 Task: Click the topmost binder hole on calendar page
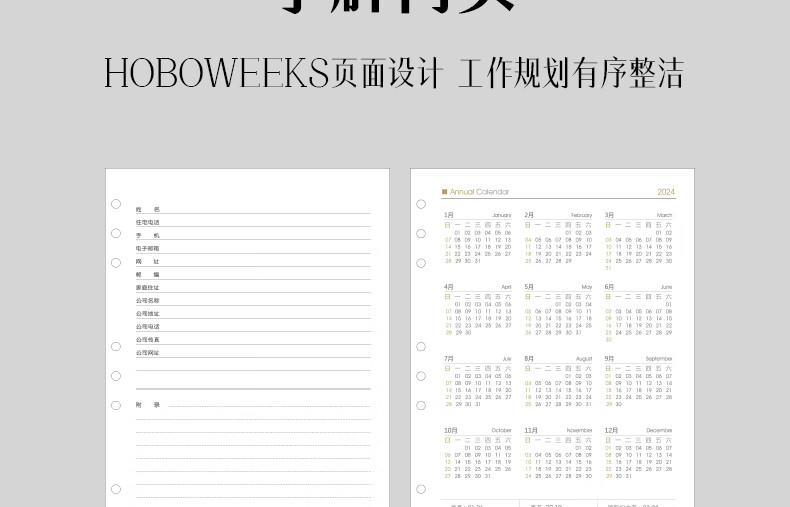coord(421,204)
